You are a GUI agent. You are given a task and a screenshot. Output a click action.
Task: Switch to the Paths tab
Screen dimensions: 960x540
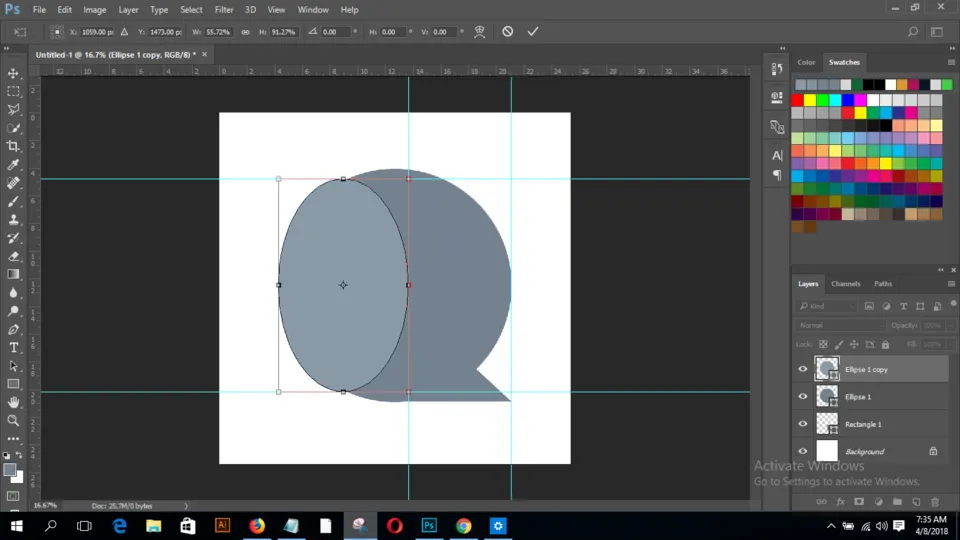tap(883, 284)
